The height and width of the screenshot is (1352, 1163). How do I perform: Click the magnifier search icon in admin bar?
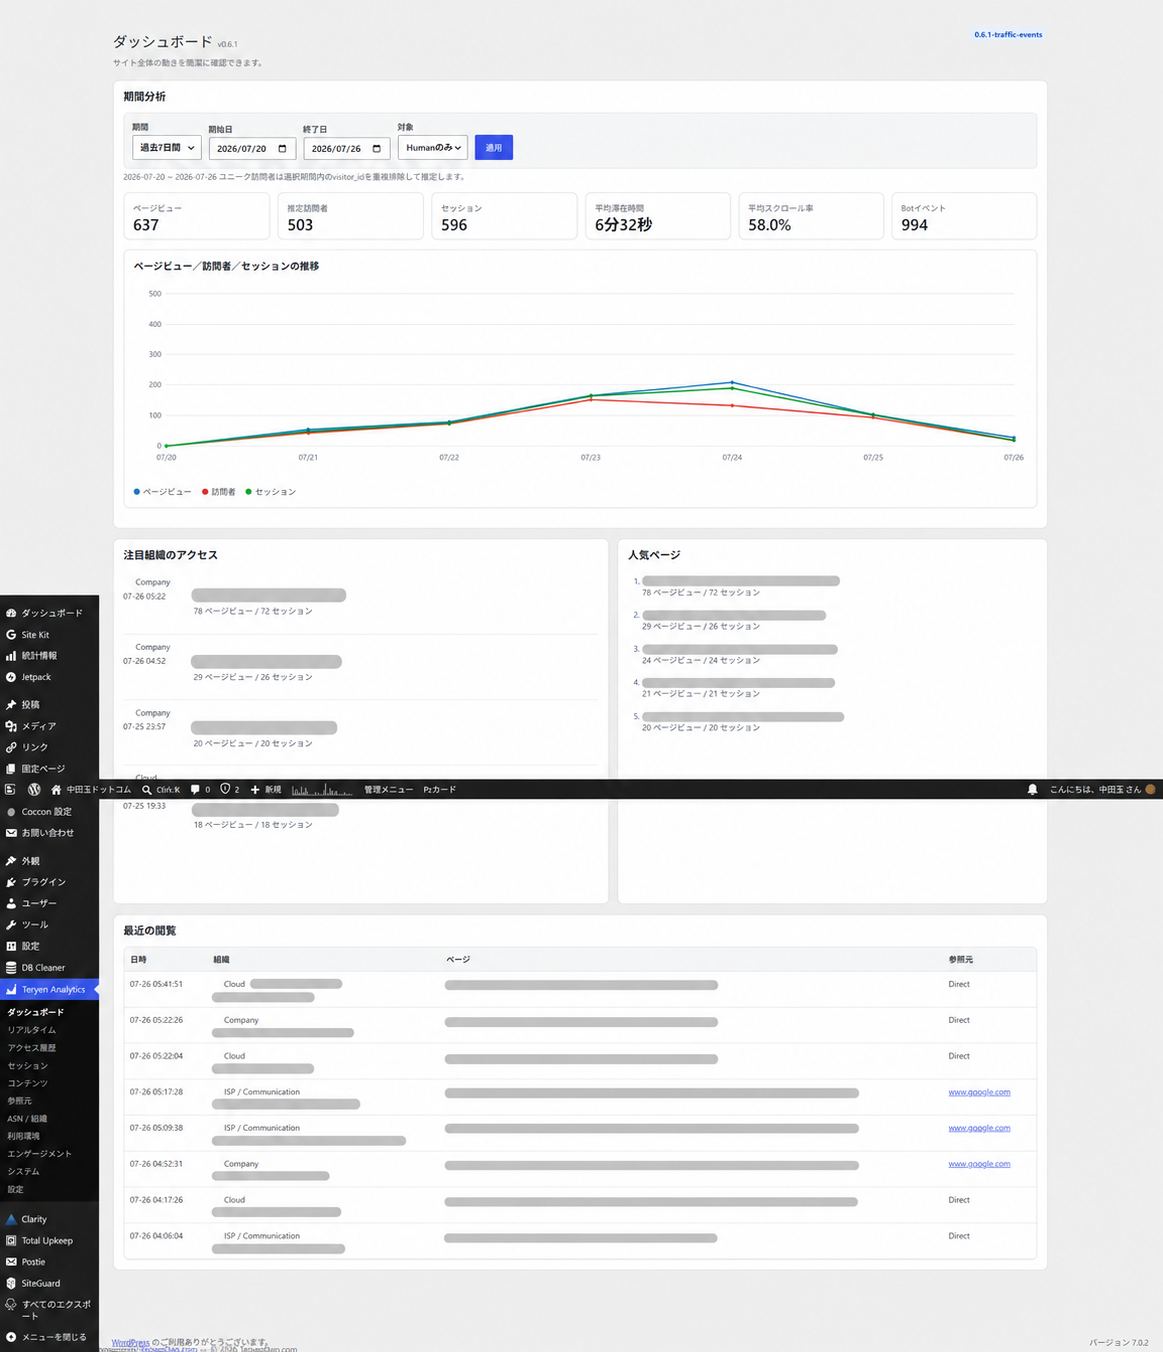(147, 790)
